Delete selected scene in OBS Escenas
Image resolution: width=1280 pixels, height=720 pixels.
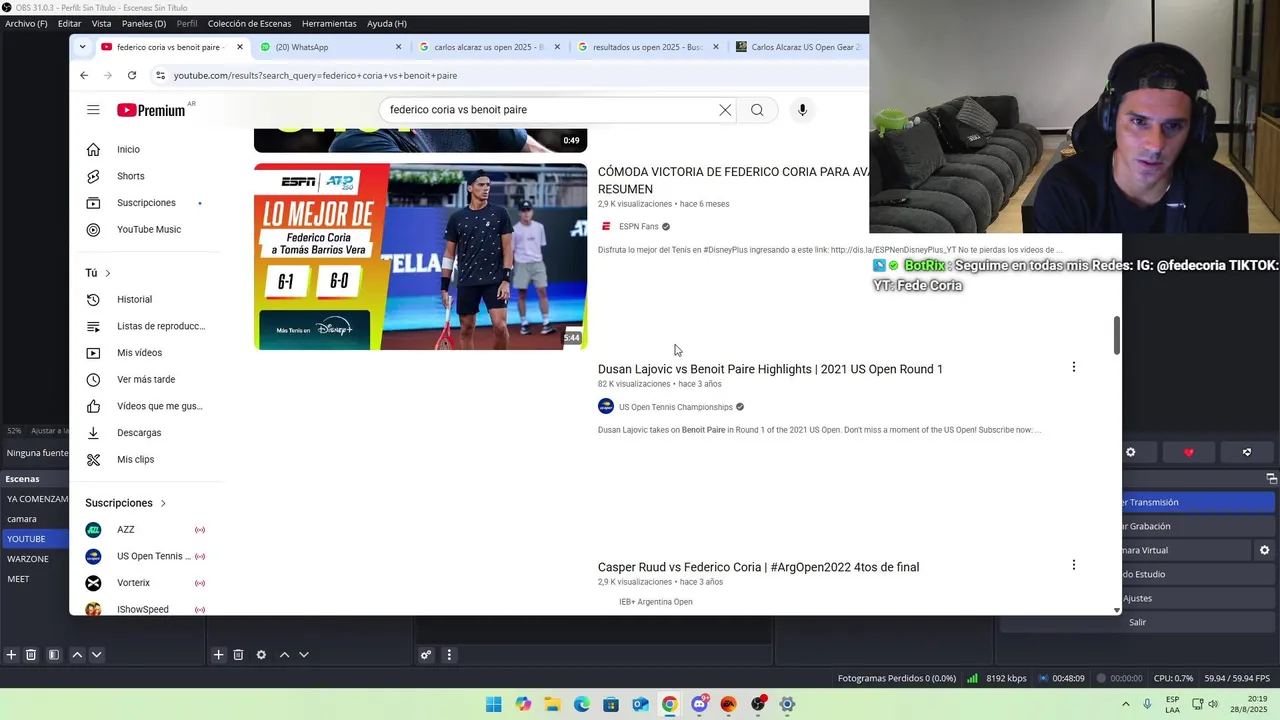click(x=31, y=655)
